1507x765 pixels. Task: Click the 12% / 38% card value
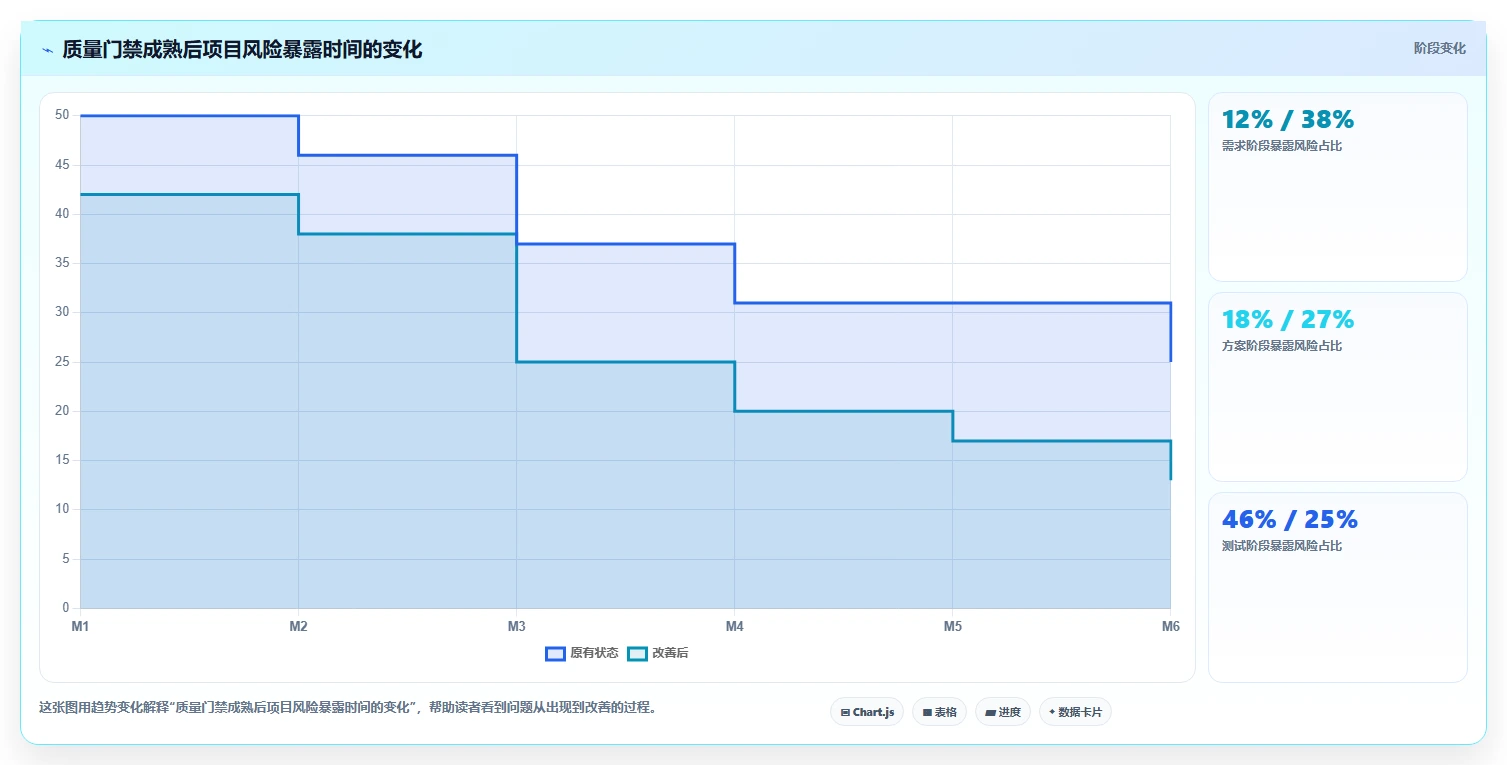[x=1287, y=120]
